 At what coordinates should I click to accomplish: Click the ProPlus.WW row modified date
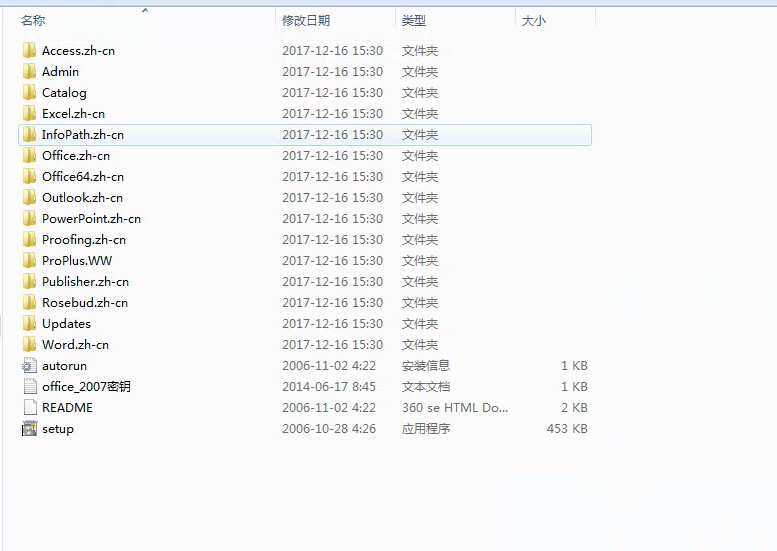pyautogui.click(x=333, y=260)
